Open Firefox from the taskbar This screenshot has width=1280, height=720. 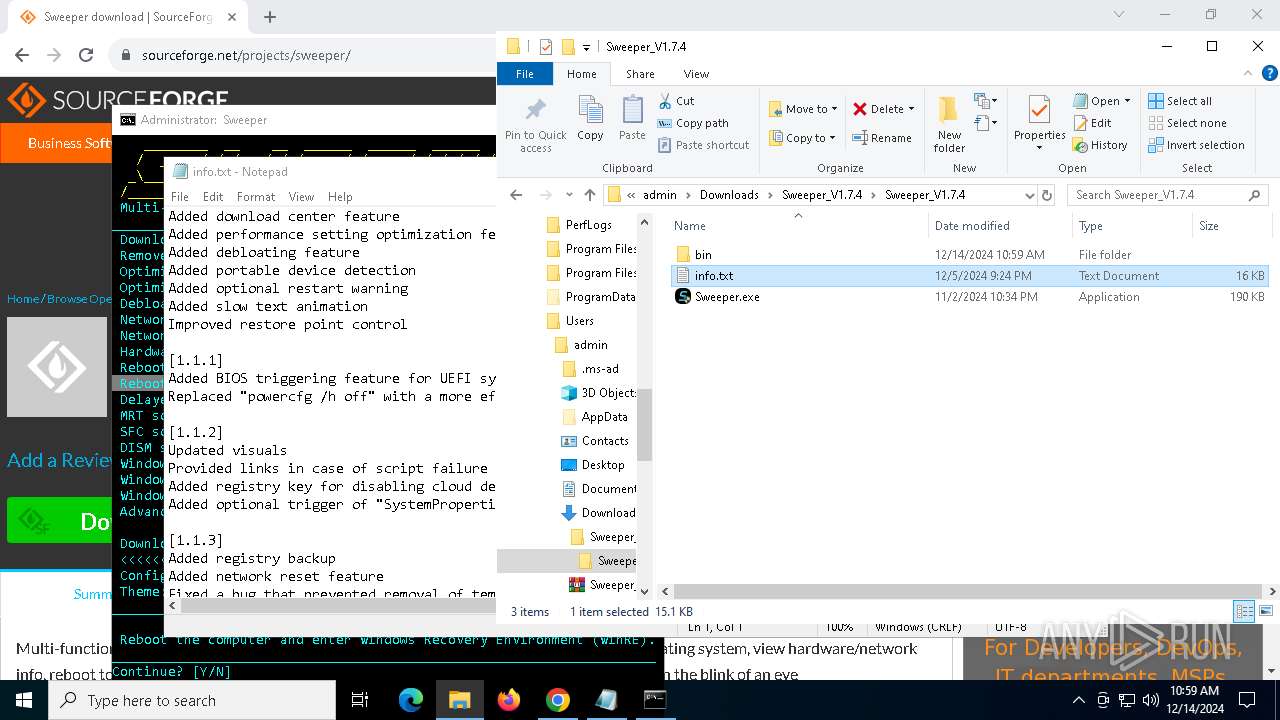click(509, 700)
